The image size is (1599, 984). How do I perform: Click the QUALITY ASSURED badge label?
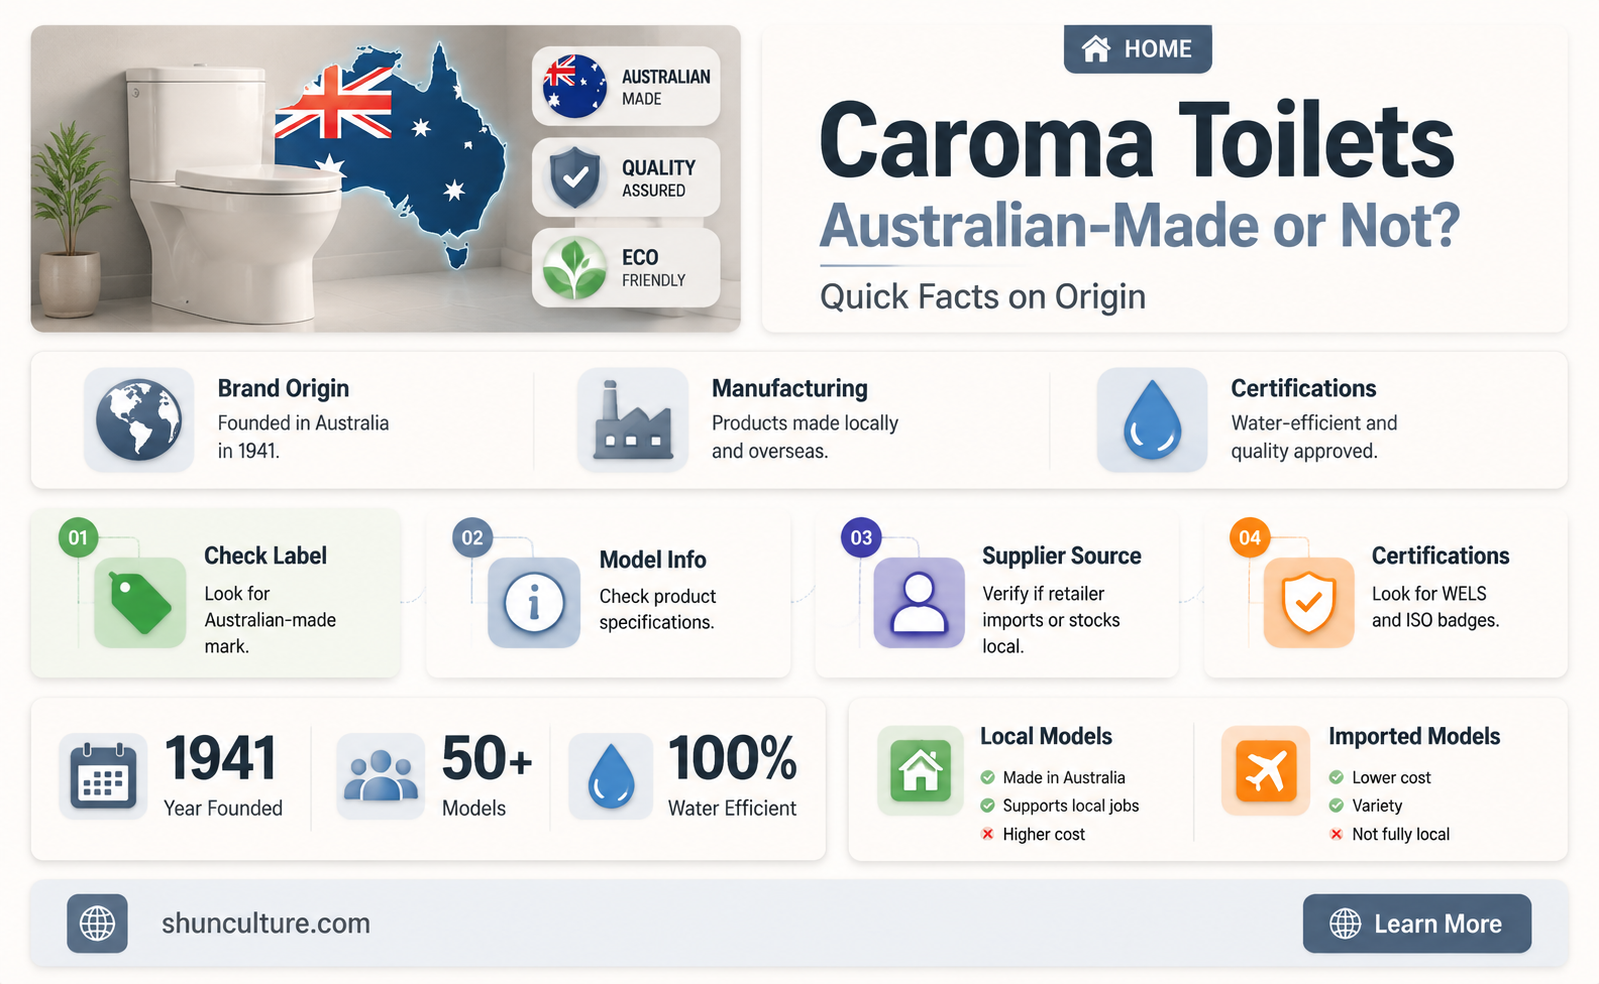pyautogui.click(x=658, y=178)
